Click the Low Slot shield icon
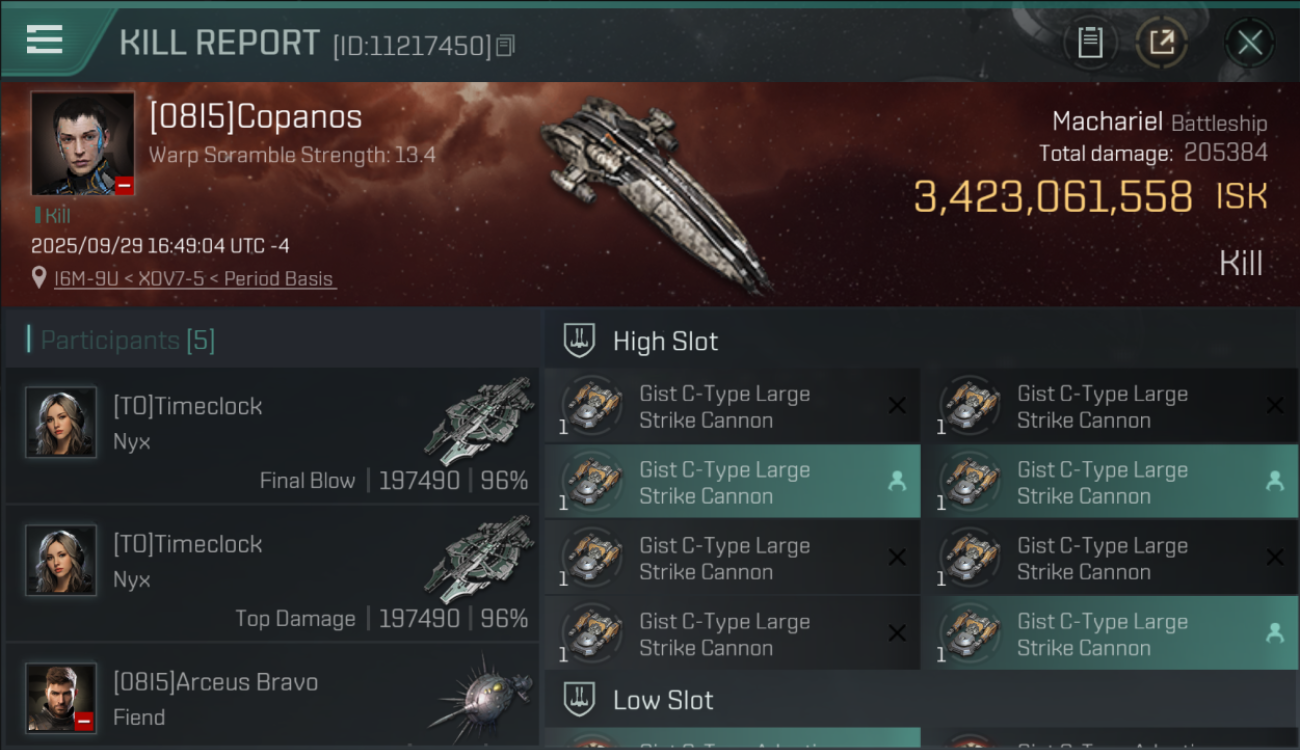The width and height of the screenshot is (1300, 750). (580, 699)
